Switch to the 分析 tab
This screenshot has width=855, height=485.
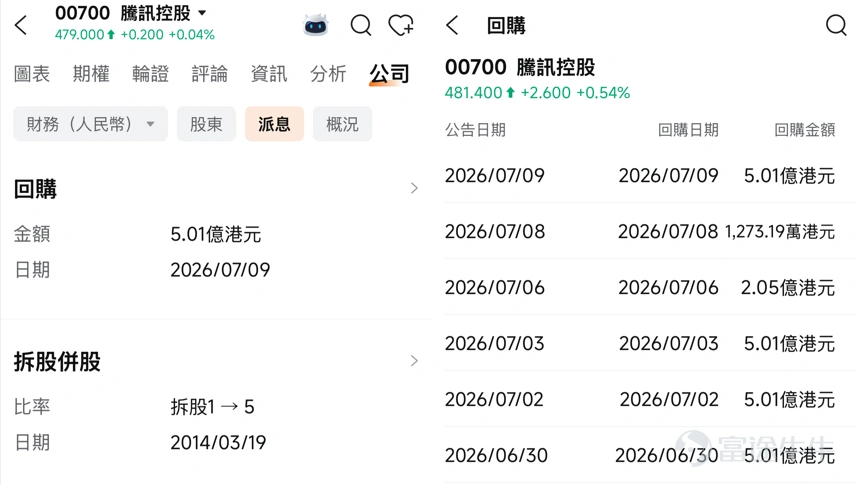[328, 74]
